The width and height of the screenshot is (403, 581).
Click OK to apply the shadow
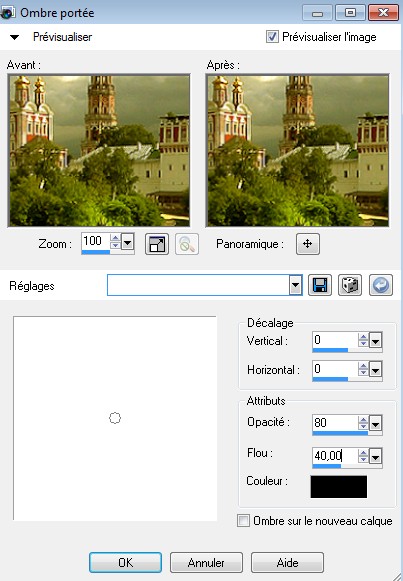click(126, 562)
